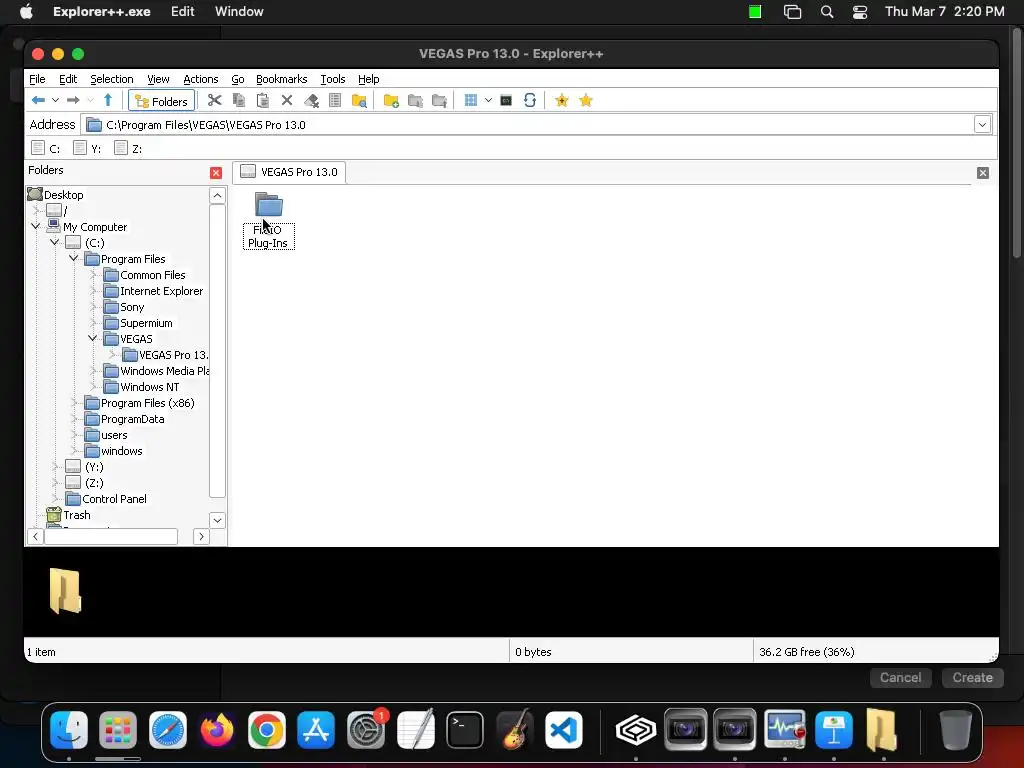Select Supermium folder in tree

tap(146, 323)
